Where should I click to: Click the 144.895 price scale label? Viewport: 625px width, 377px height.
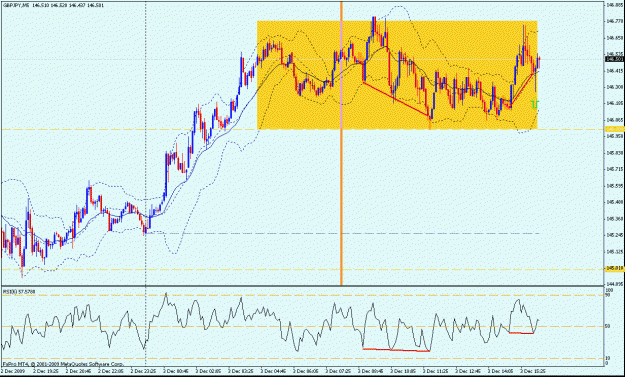[614, 284]
